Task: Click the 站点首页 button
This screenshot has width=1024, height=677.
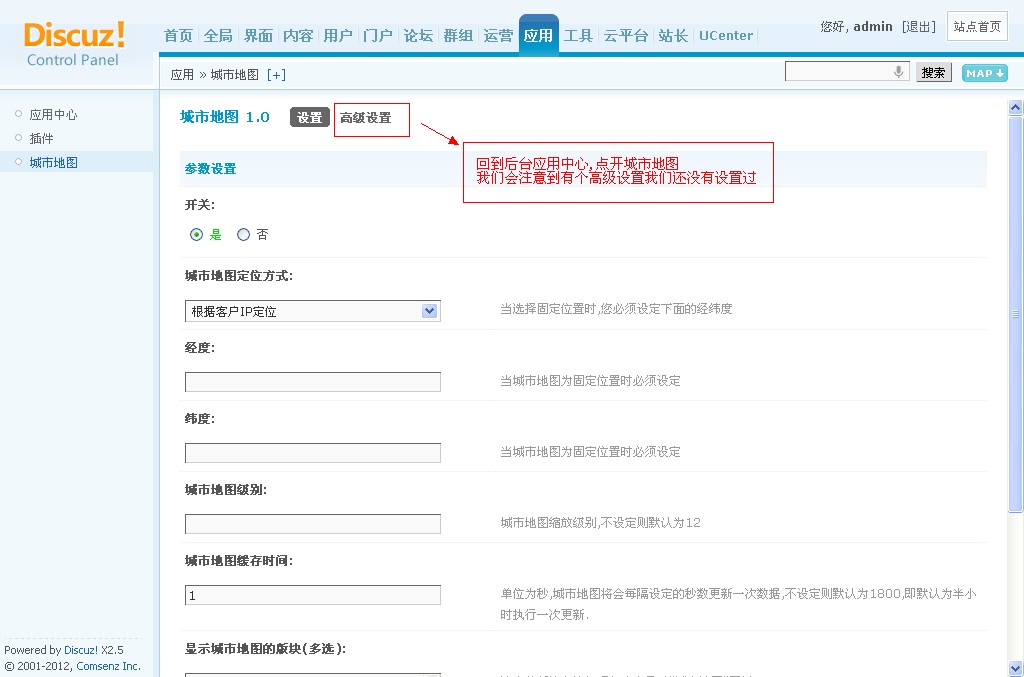Action: tap(977, 27)
